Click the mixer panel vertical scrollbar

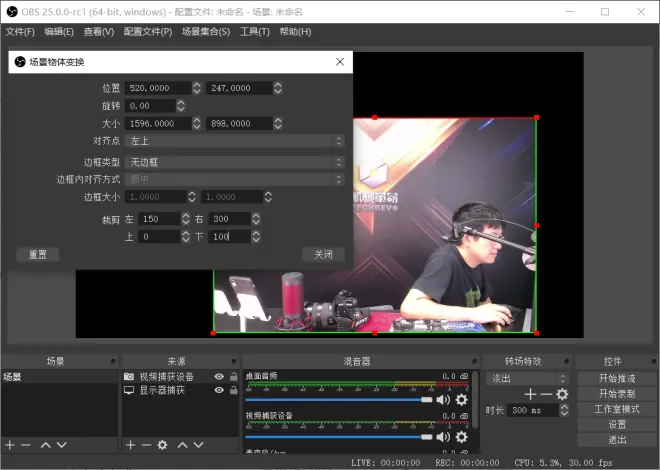[475, 400]
